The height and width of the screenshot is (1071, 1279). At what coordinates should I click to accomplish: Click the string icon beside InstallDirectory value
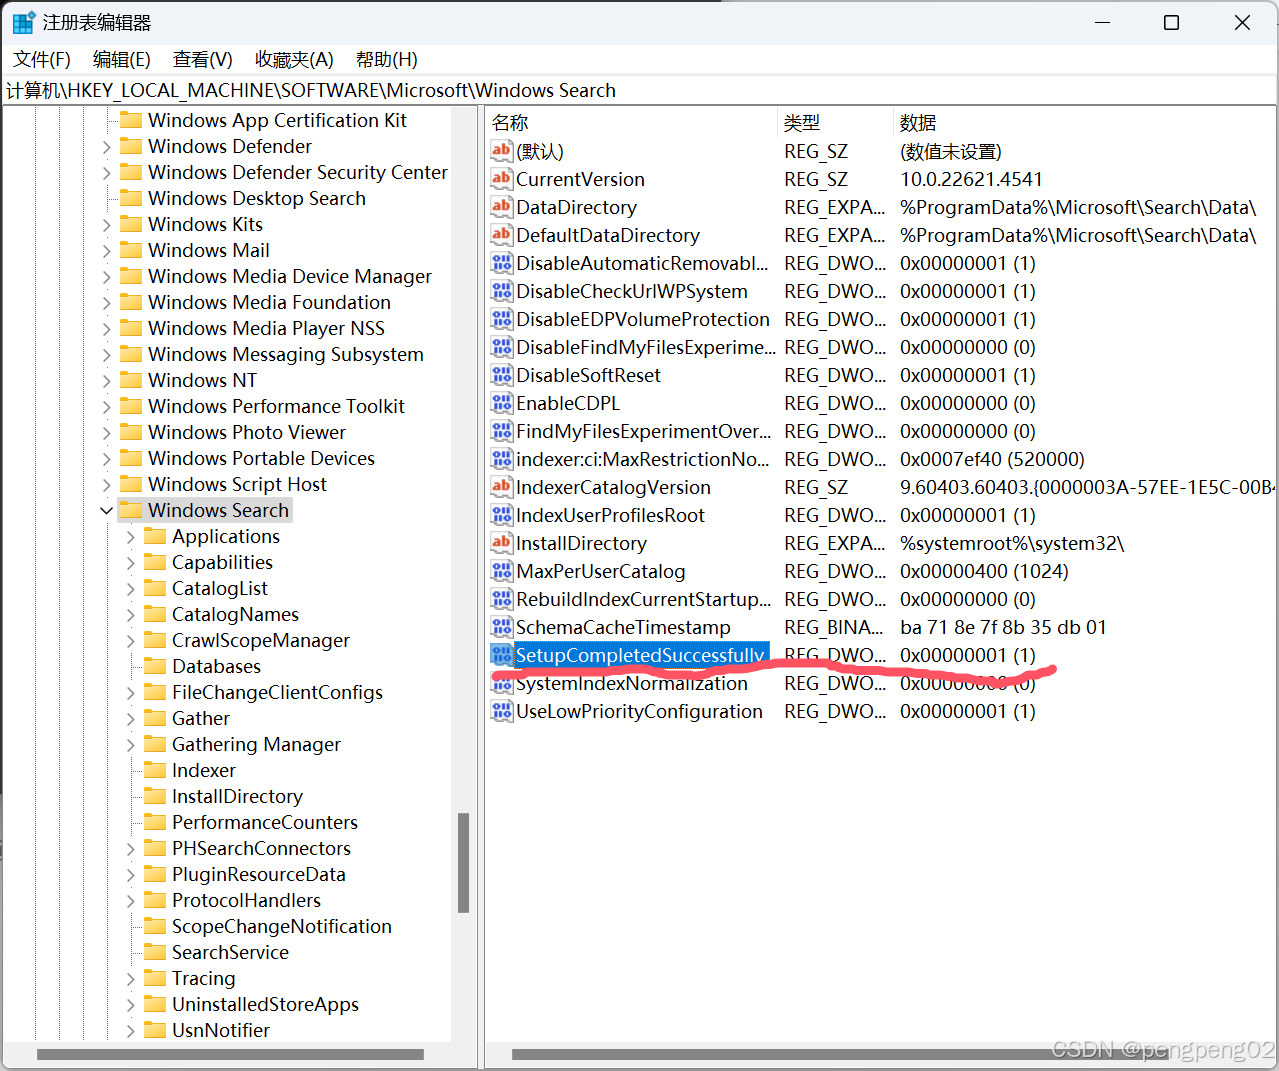501,543
